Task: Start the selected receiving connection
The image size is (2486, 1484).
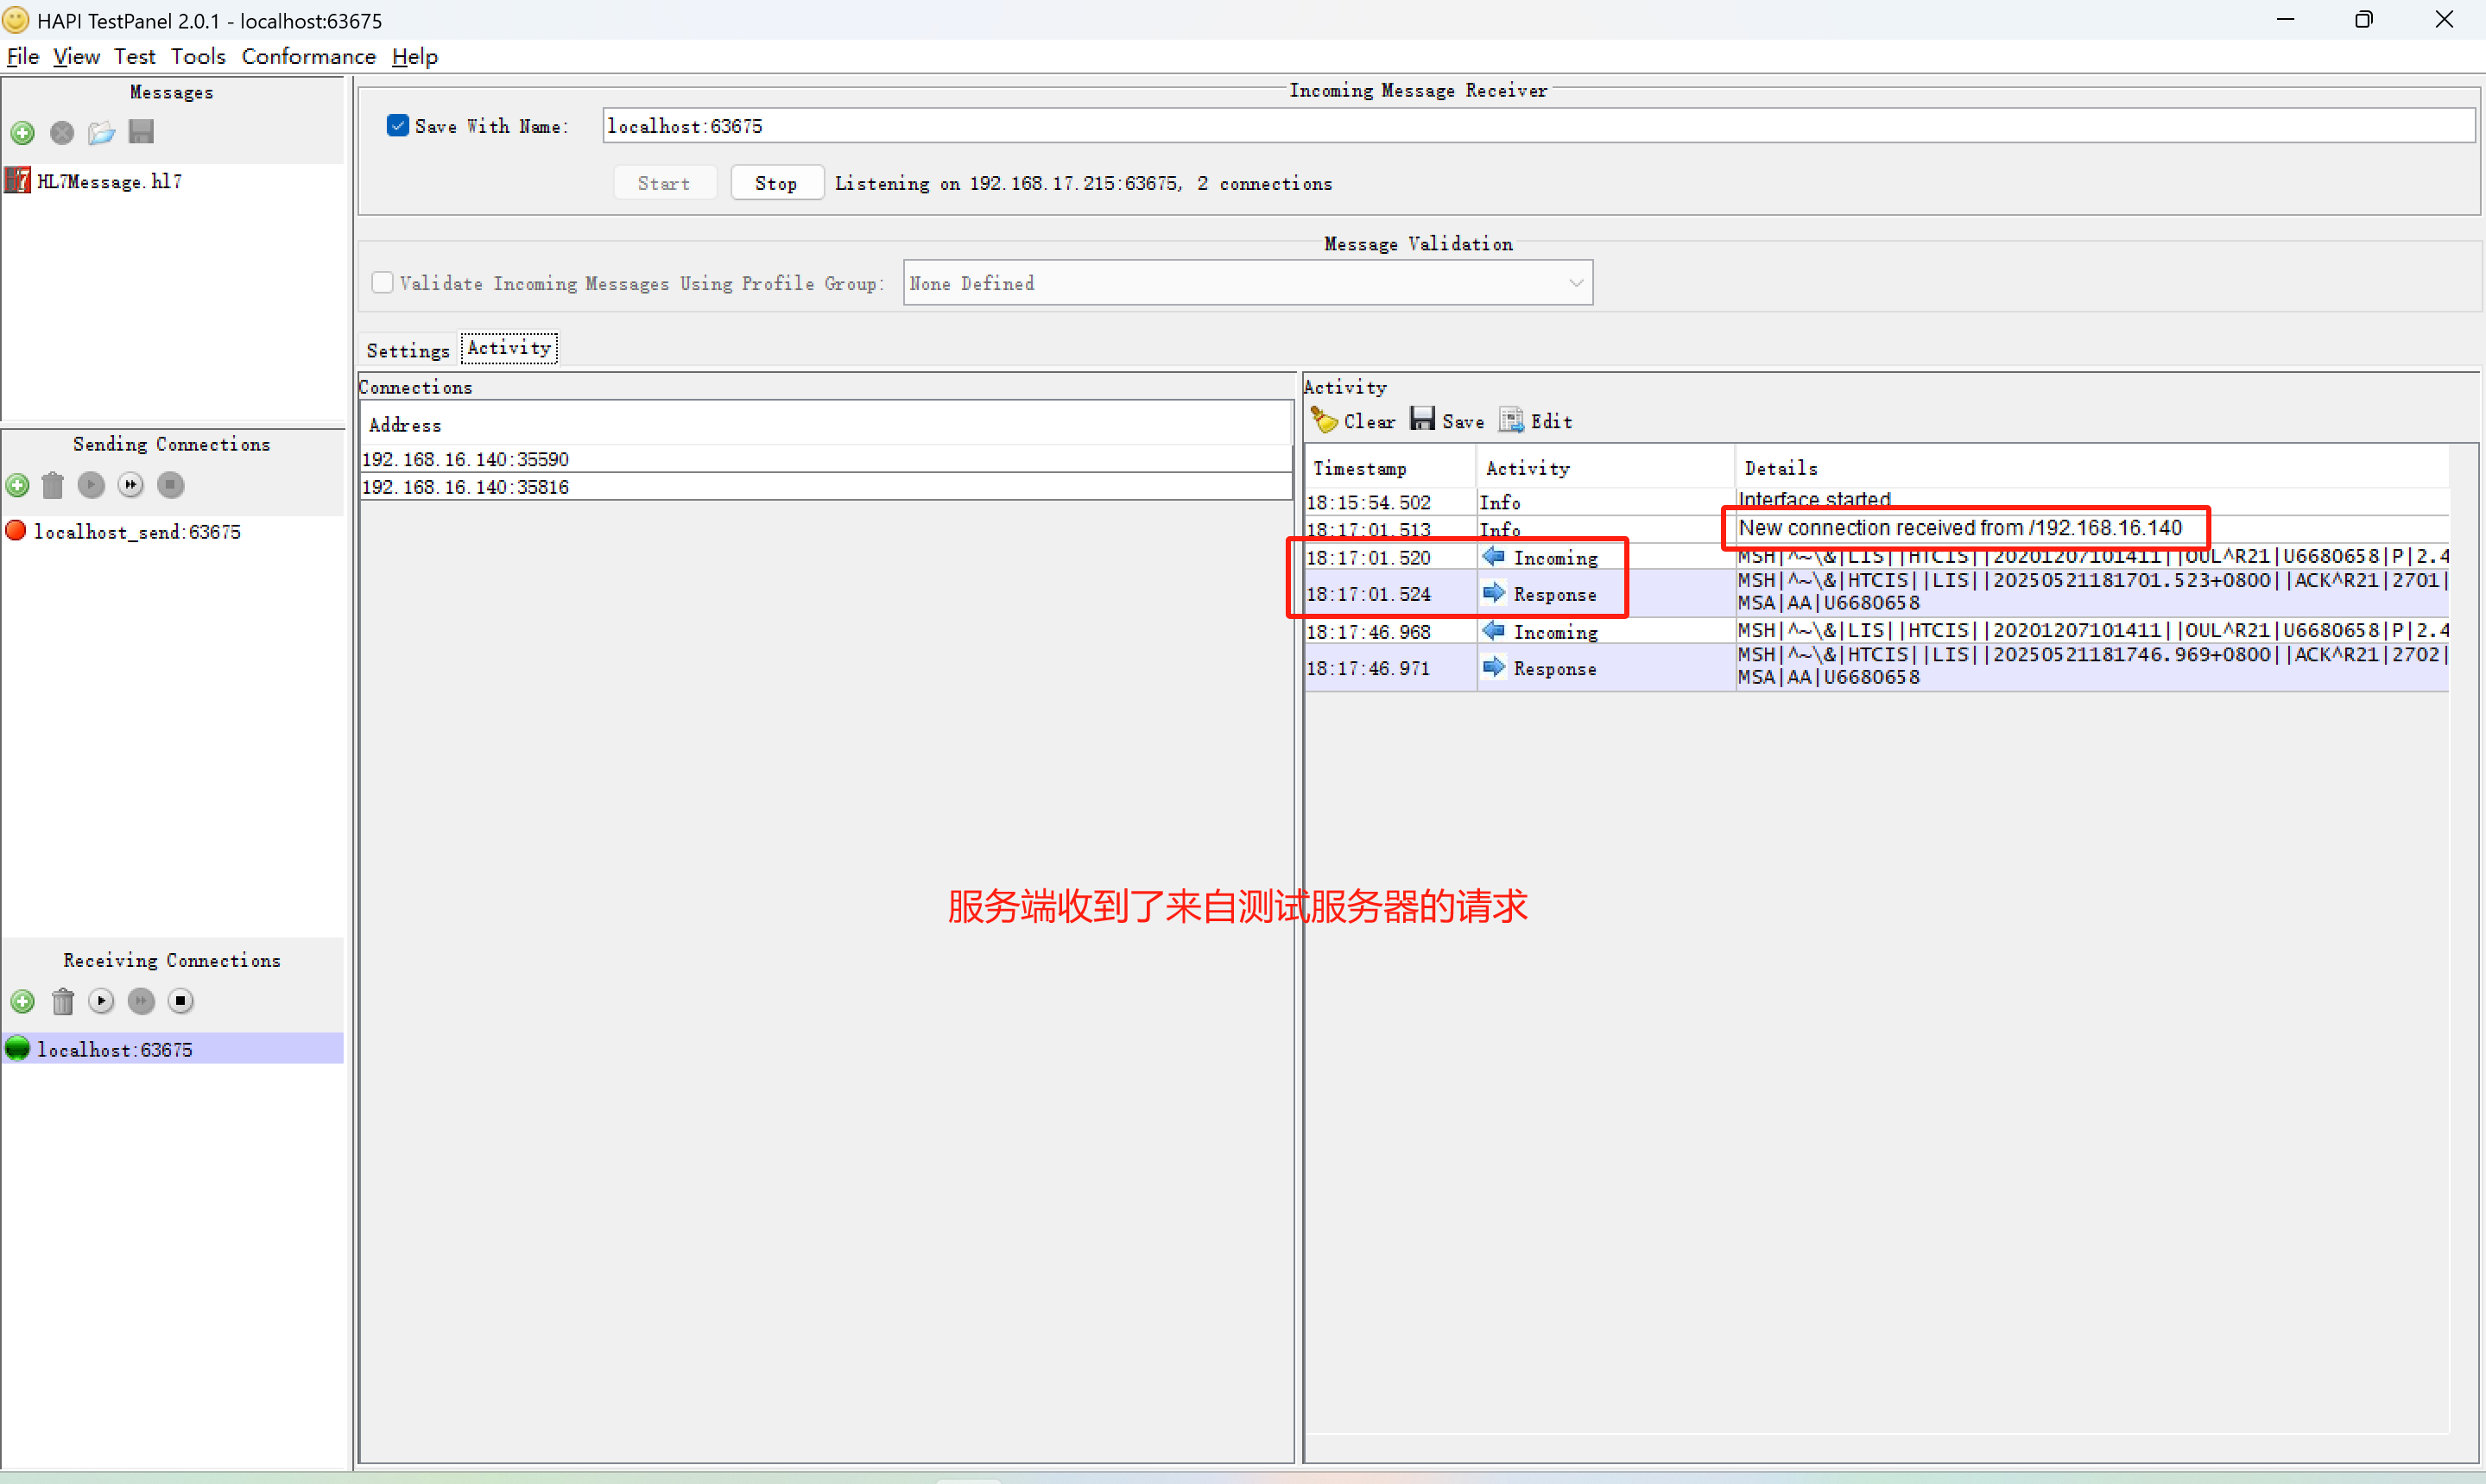Action: [101, 1001]
